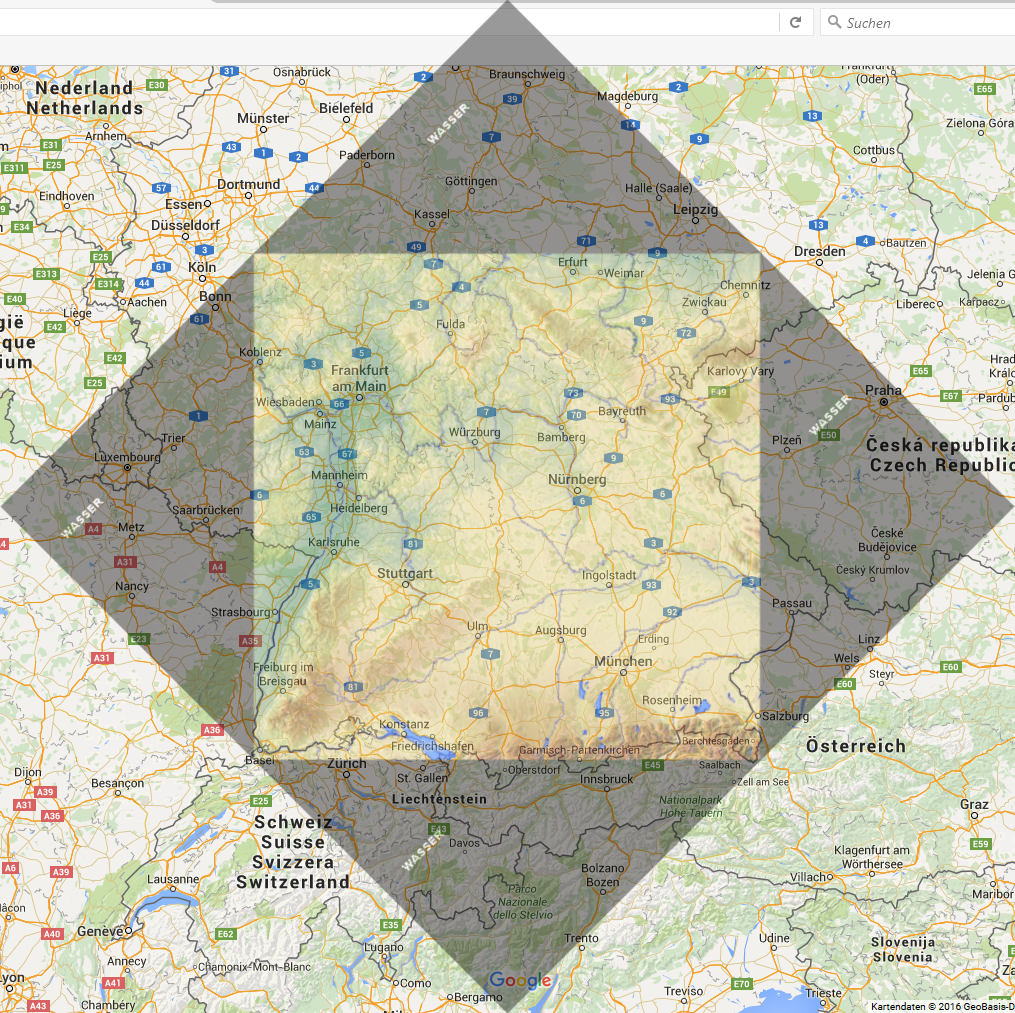Click the Luxembourg city marker

(x=127, y=467)
